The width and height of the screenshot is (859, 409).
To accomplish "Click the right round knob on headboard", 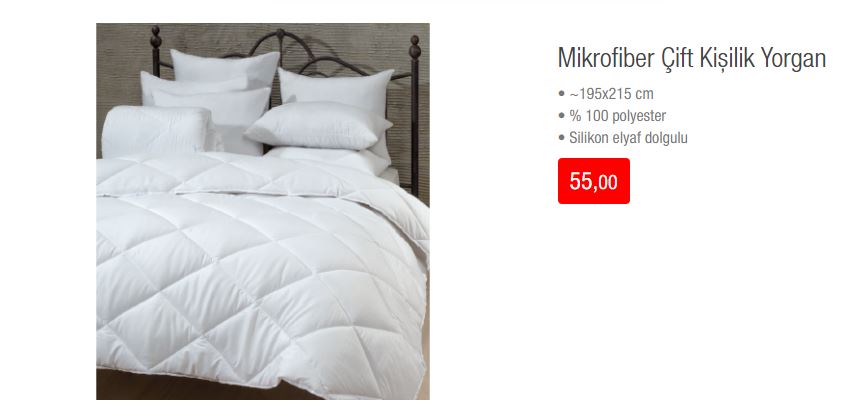I will [x=415, y=47].
